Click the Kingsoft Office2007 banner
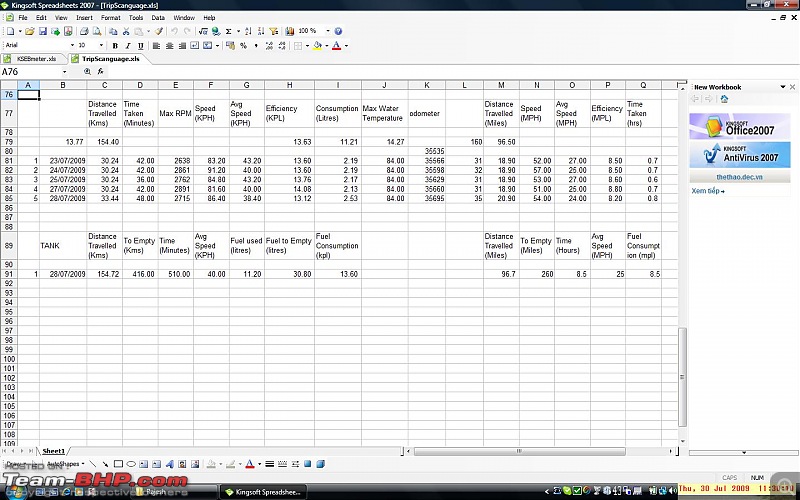800x500 pixels. click(x=739, y=127)
